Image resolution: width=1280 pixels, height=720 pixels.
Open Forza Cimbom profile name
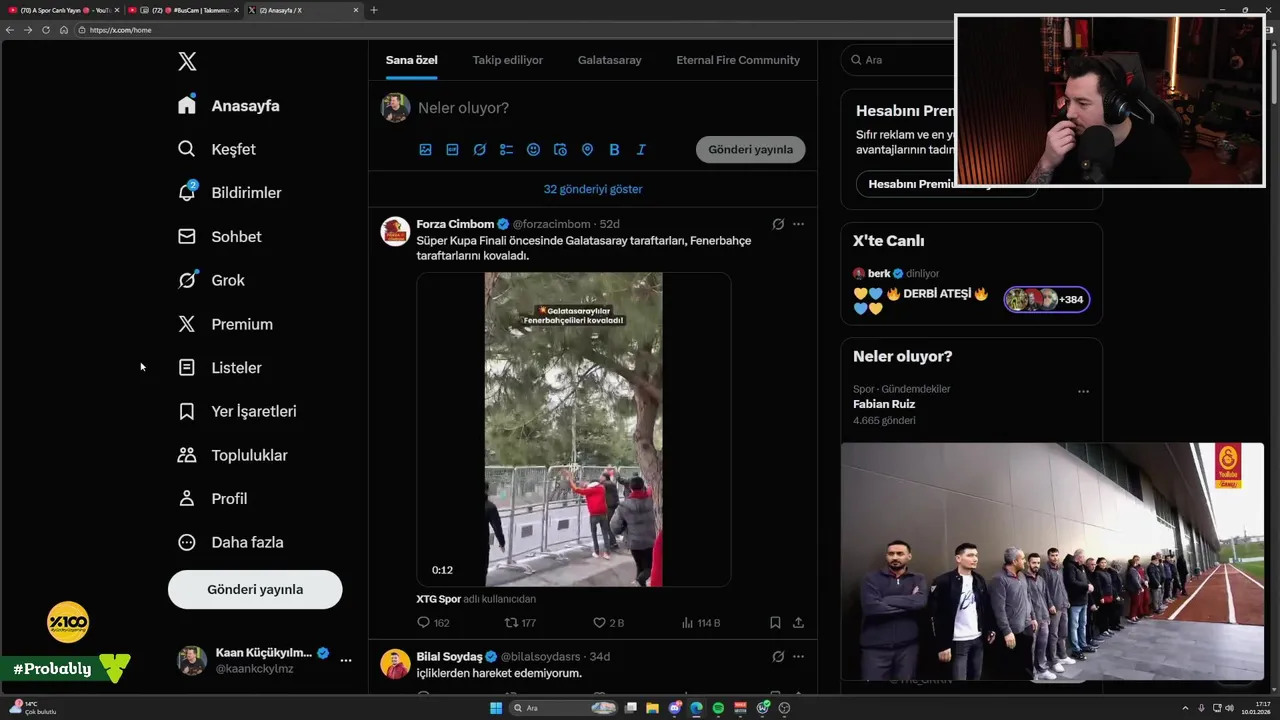click(x=455, y=224)
